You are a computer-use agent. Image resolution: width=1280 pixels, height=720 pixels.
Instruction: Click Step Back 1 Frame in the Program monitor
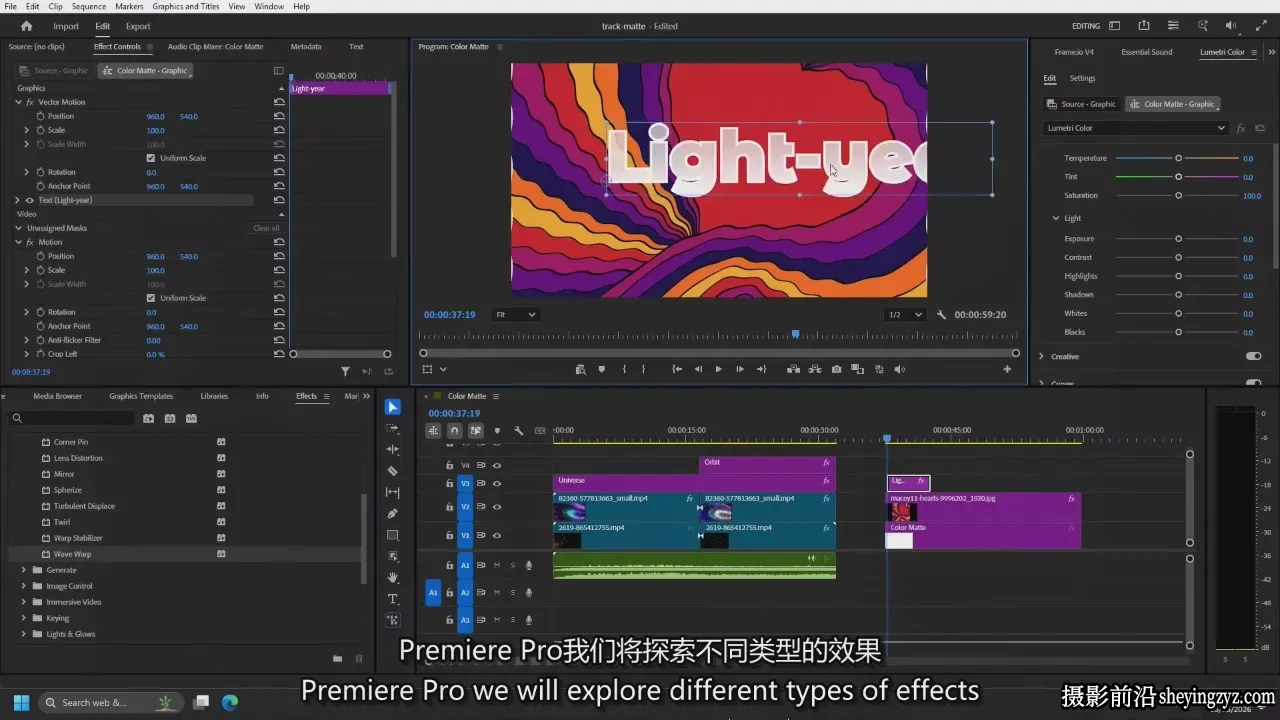698,369
